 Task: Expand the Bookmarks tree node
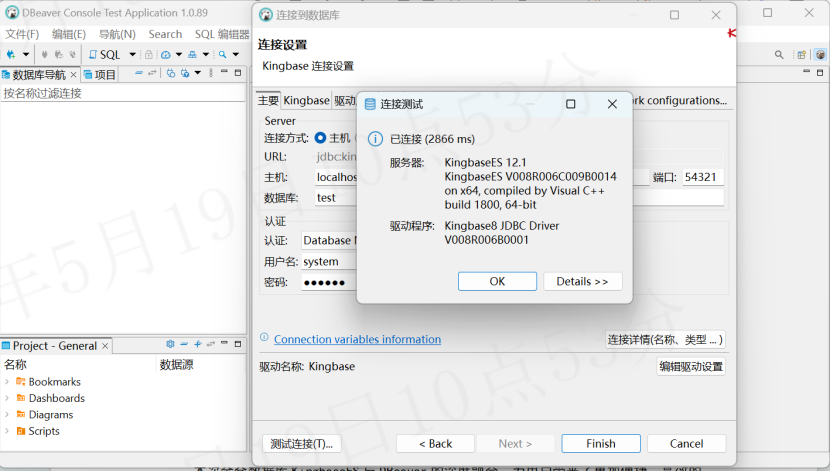pyautogui.click(x=7, y=382)
